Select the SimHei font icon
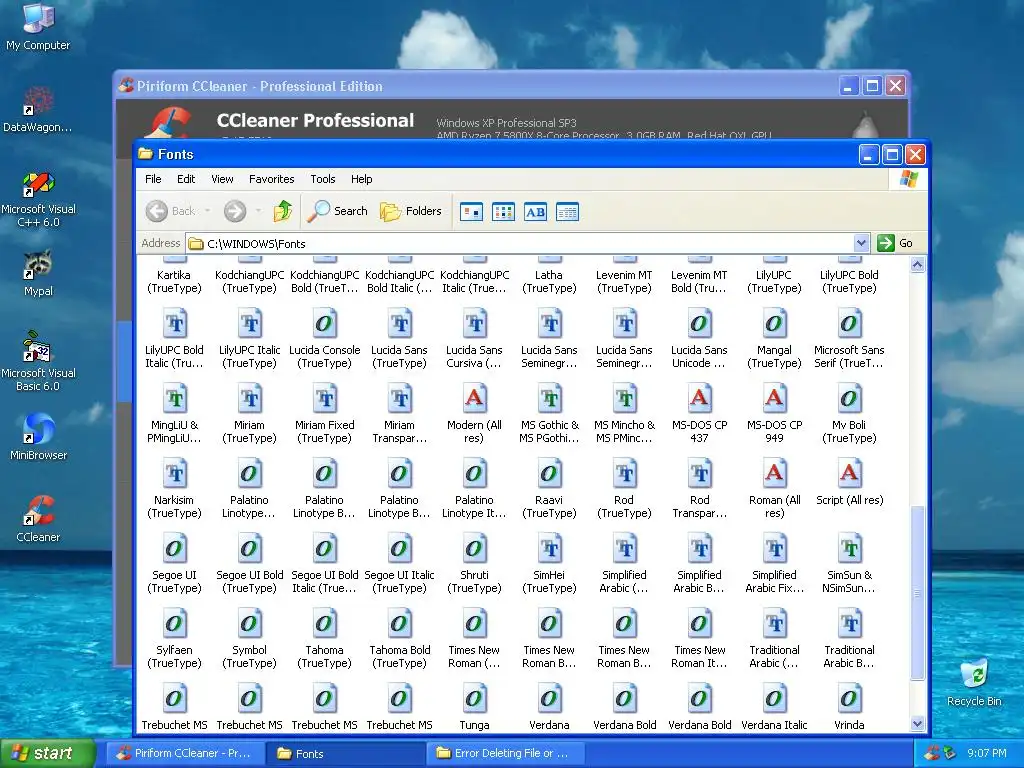 tap(549, 564)
